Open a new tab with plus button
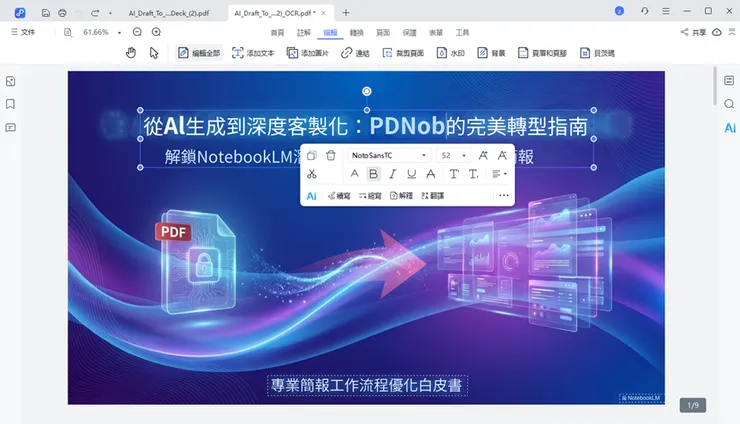The width and height of the screenshot is (740, 424). pos(346,13)
